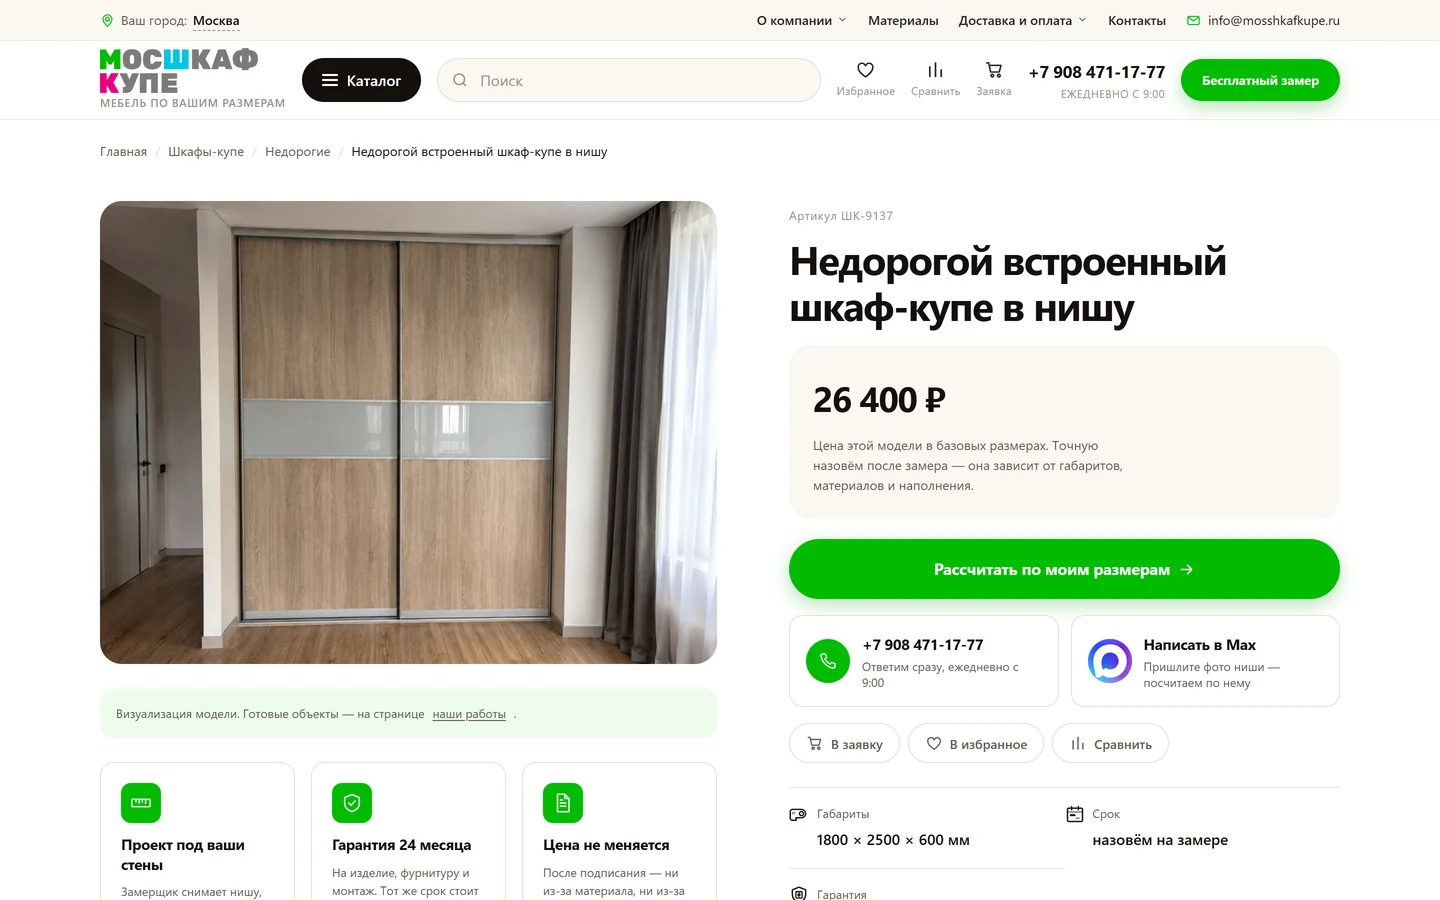Click document icon on Цена не меняется card
The width and height of the screenshot is (1440, 900).
pos(563,803)
